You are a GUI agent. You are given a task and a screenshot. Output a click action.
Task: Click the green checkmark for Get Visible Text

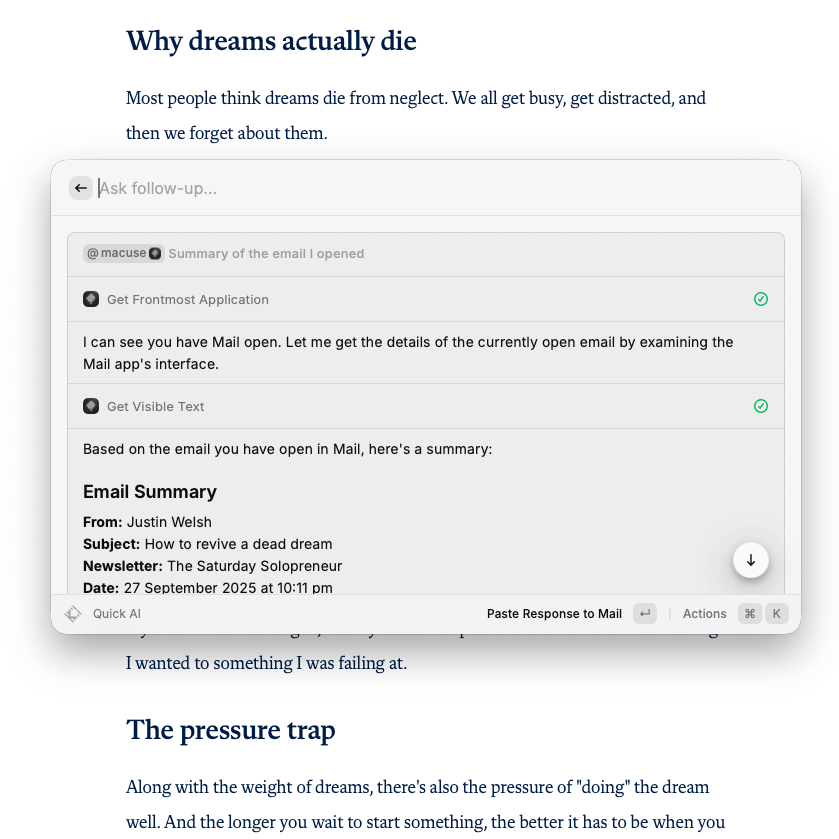[761, 406]
